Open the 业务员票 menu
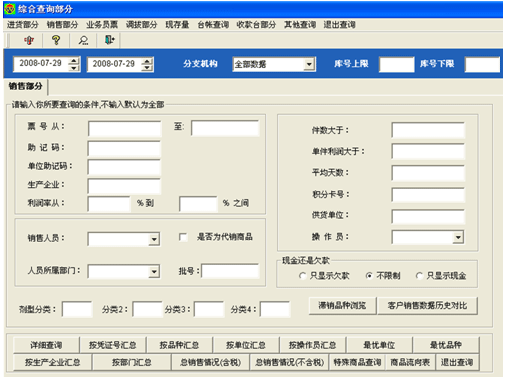505x380 pixels. click(x=102, y=25)
